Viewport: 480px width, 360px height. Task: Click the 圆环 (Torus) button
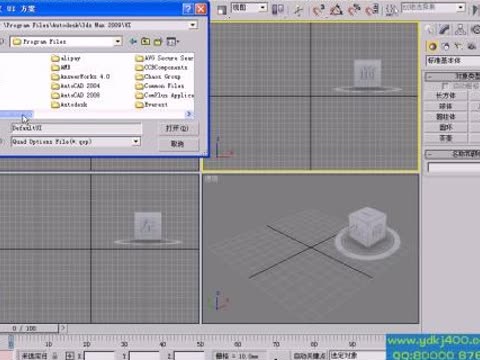point(446,128)
